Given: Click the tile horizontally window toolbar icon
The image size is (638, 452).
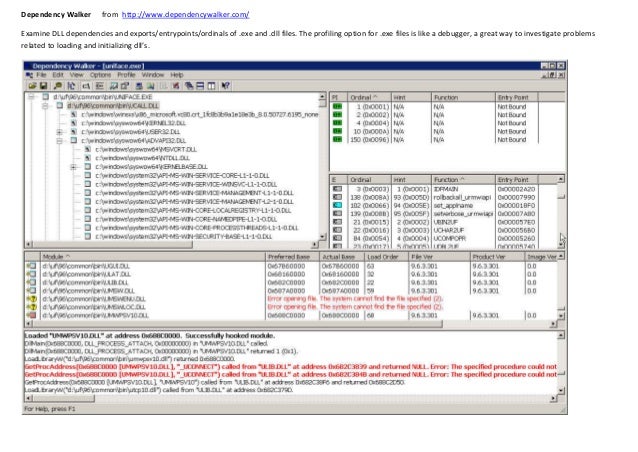Looking at the screenshot, I should click(200, 86).
